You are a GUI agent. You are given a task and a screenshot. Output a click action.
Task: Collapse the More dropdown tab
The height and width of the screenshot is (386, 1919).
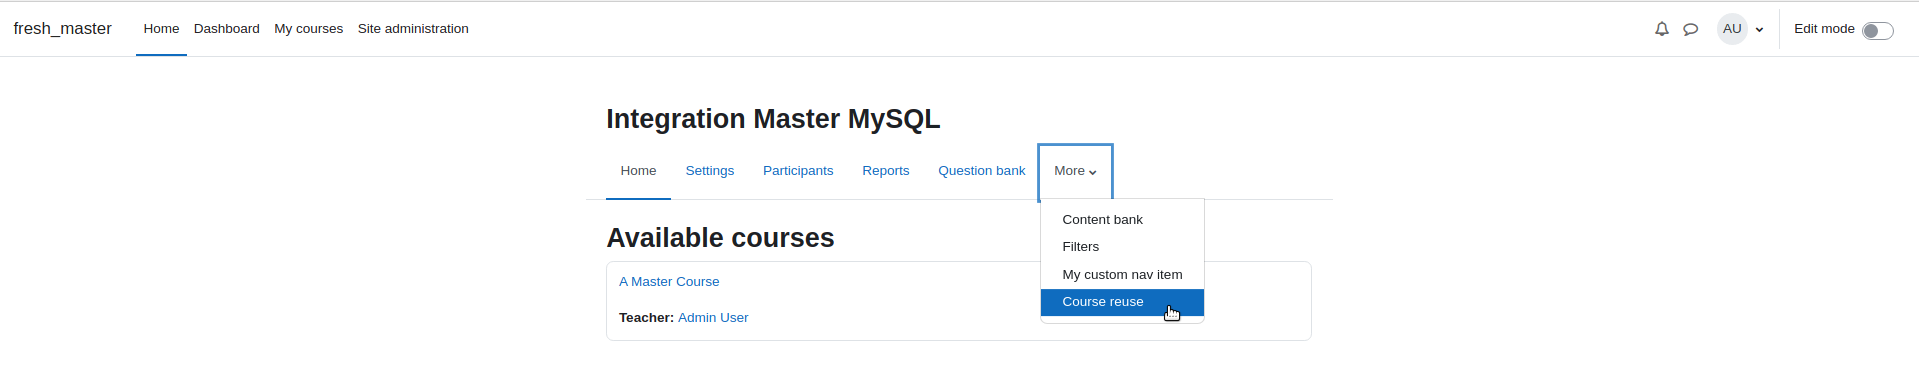[1075, 171]
